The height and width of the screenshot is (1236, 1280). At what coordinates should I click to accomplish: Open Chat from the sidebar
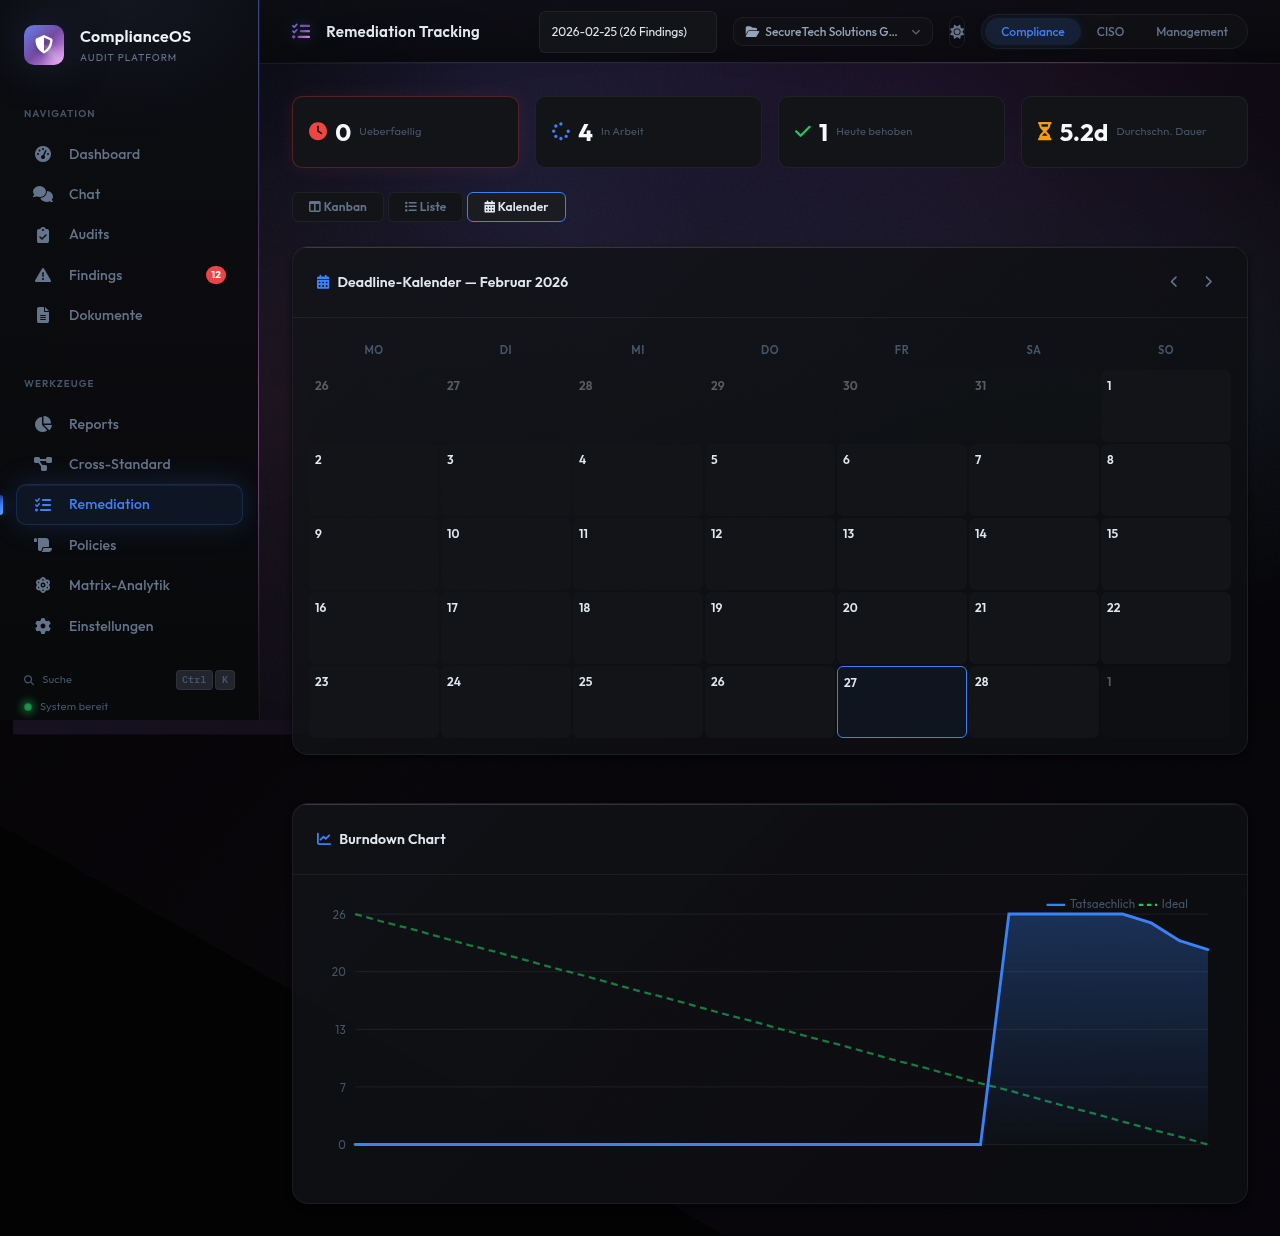click(x=84, y=194)
